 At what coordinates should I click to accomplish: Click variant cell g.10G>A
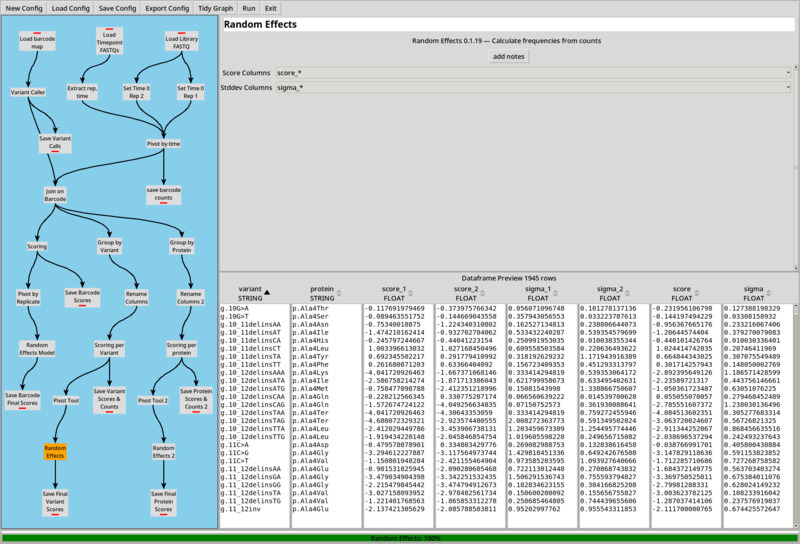point(235,308)
